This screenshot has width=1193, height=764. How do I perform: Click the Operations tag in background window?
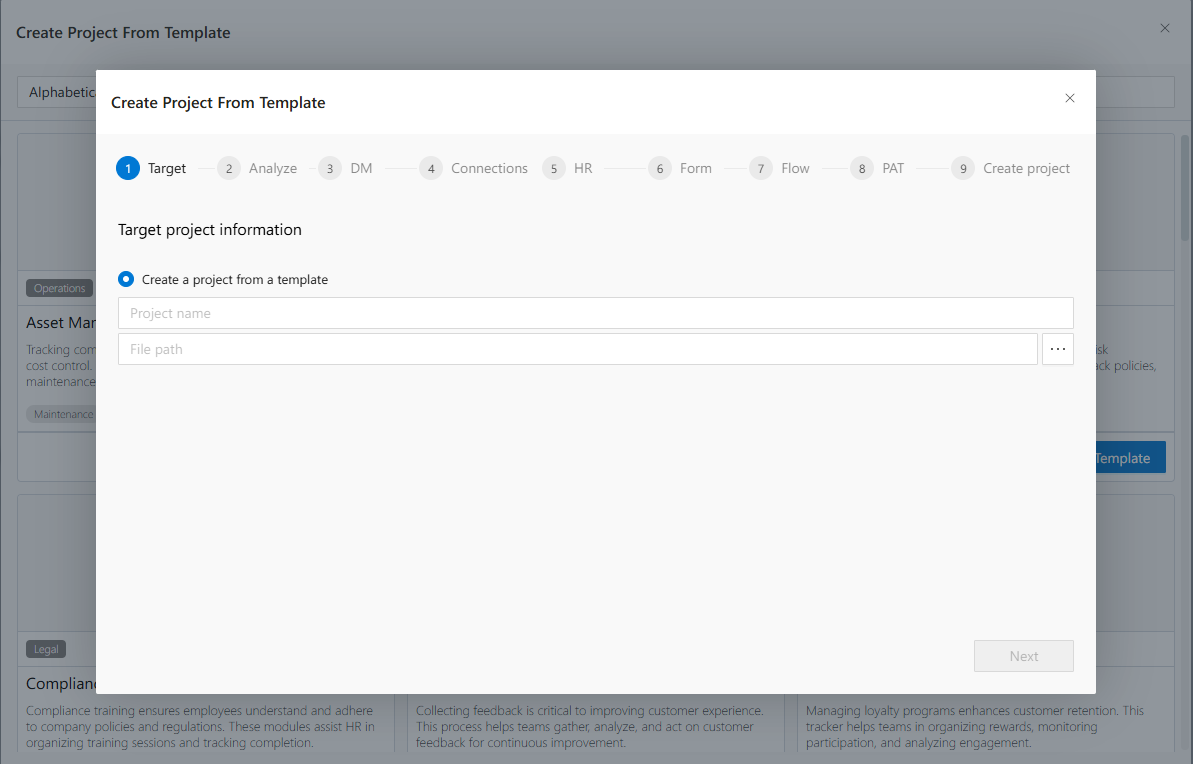pyautogui.click(x=59, y=288)
